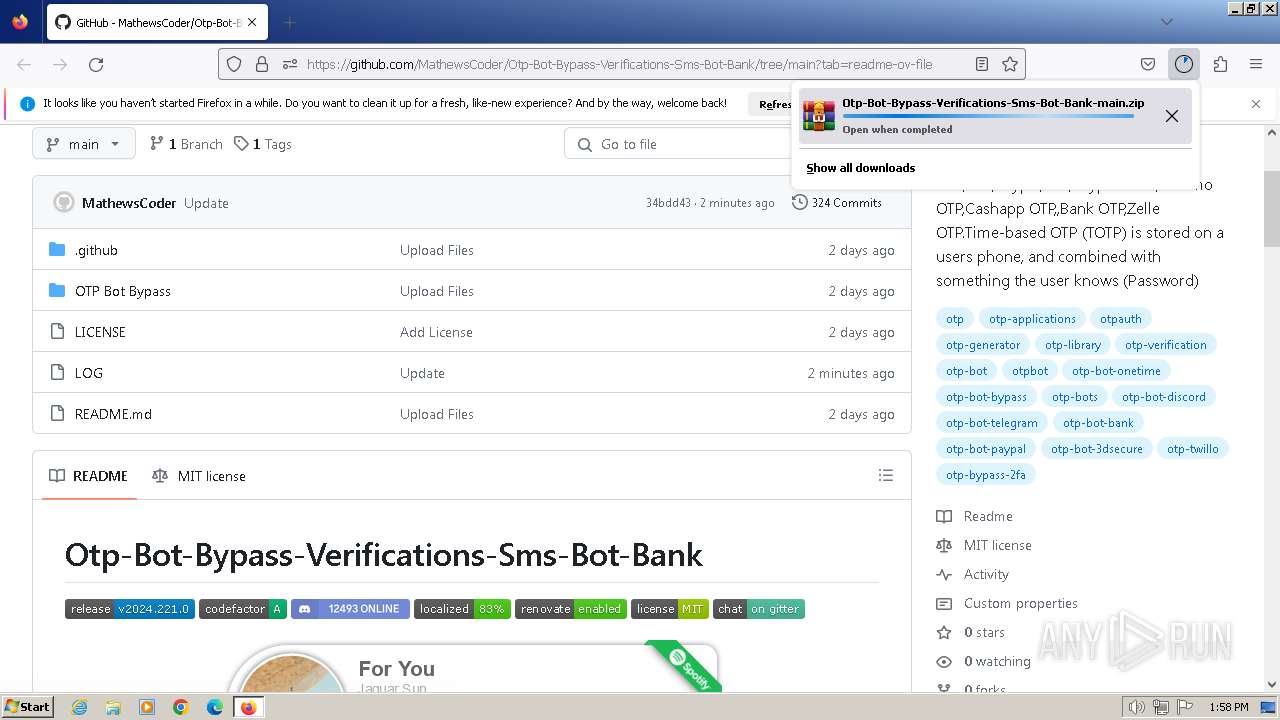
Task: Click the otp-twillo topic tag
Action: point(1193,449)
